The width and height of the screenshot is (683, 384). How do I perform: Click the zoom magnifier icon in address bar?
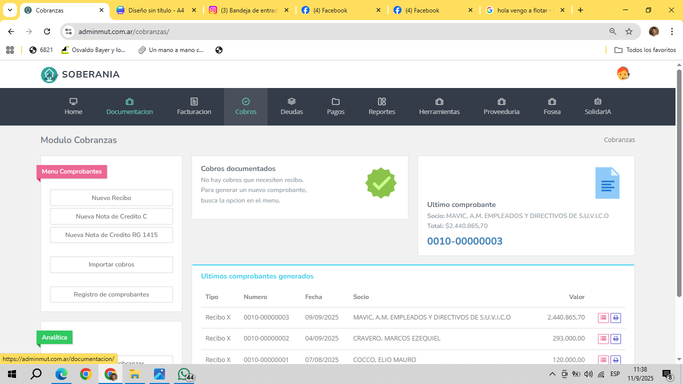[612, 31]
